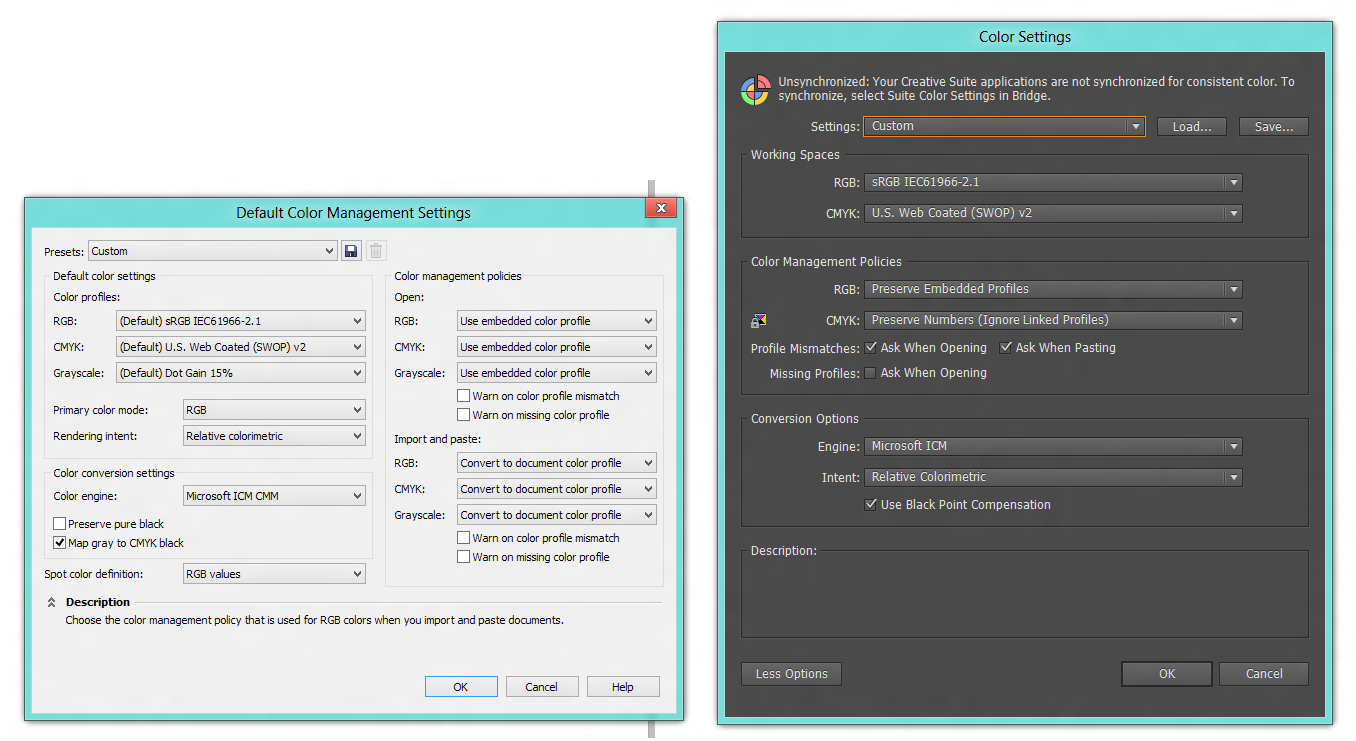This screenshot has height=741, width=1356.
Task: Open the Open RGB policy dropdown
Action: click(557, 321)
